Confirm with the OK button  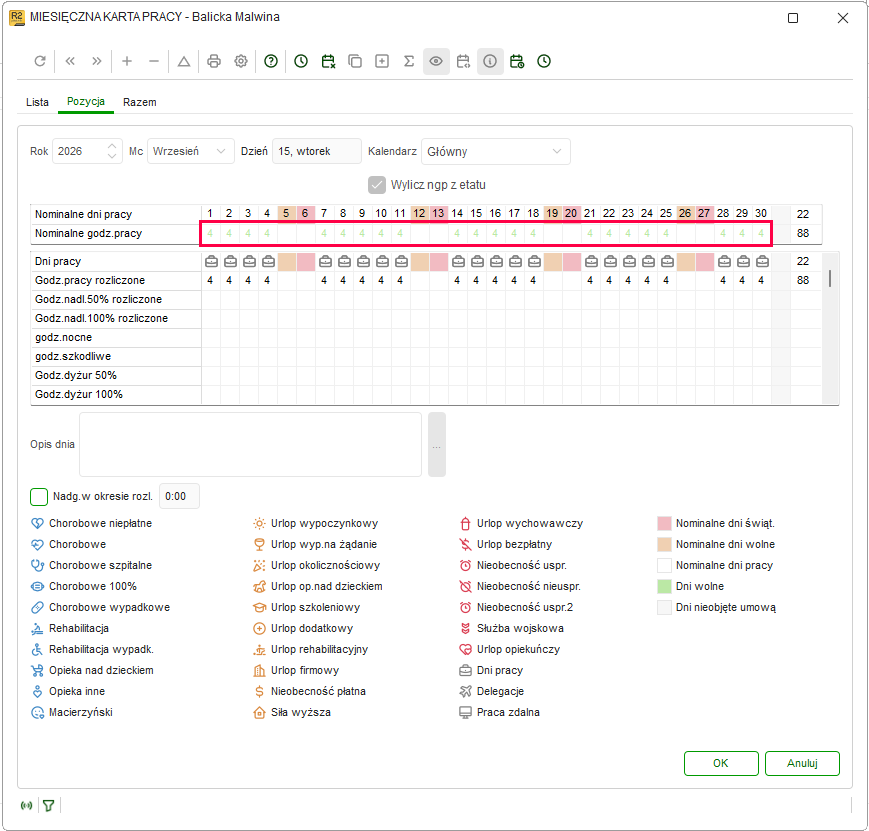721,763
